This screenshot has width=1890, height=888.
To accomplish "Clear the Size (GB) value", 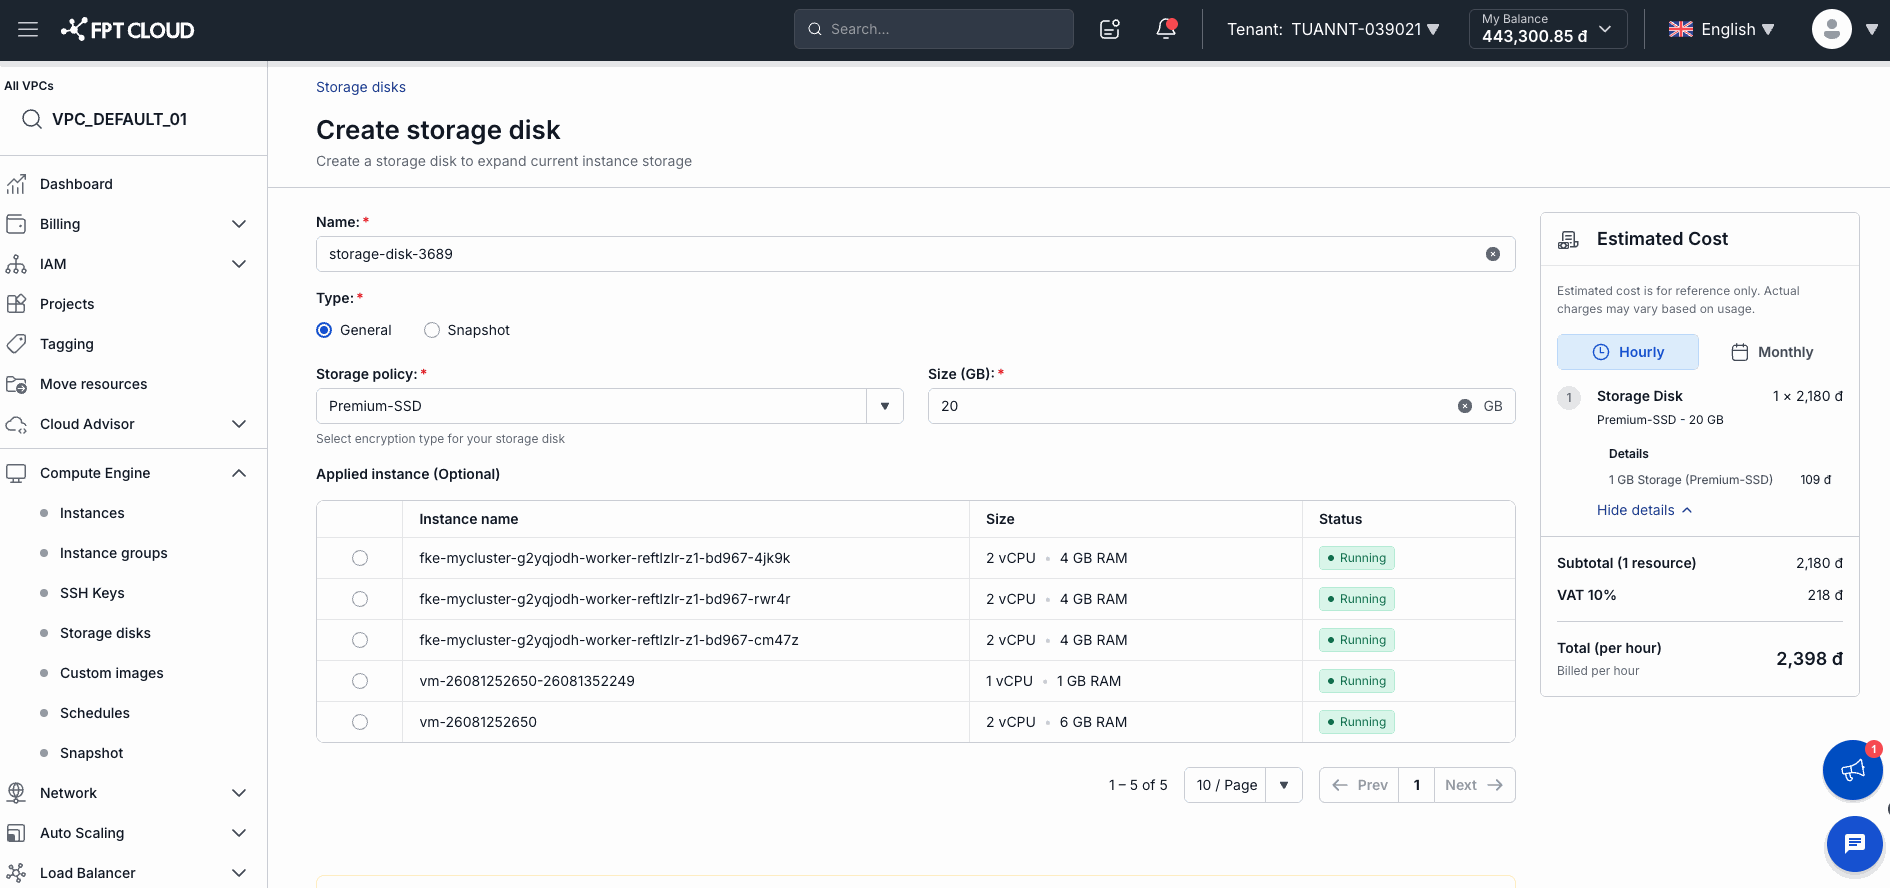I will pos(1465,406).
